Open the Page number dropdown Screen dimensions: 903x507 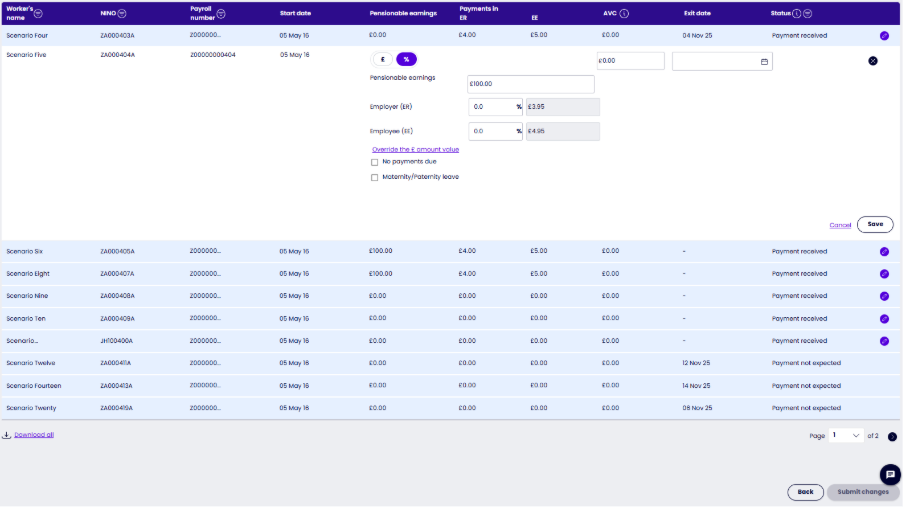[846, 436]
